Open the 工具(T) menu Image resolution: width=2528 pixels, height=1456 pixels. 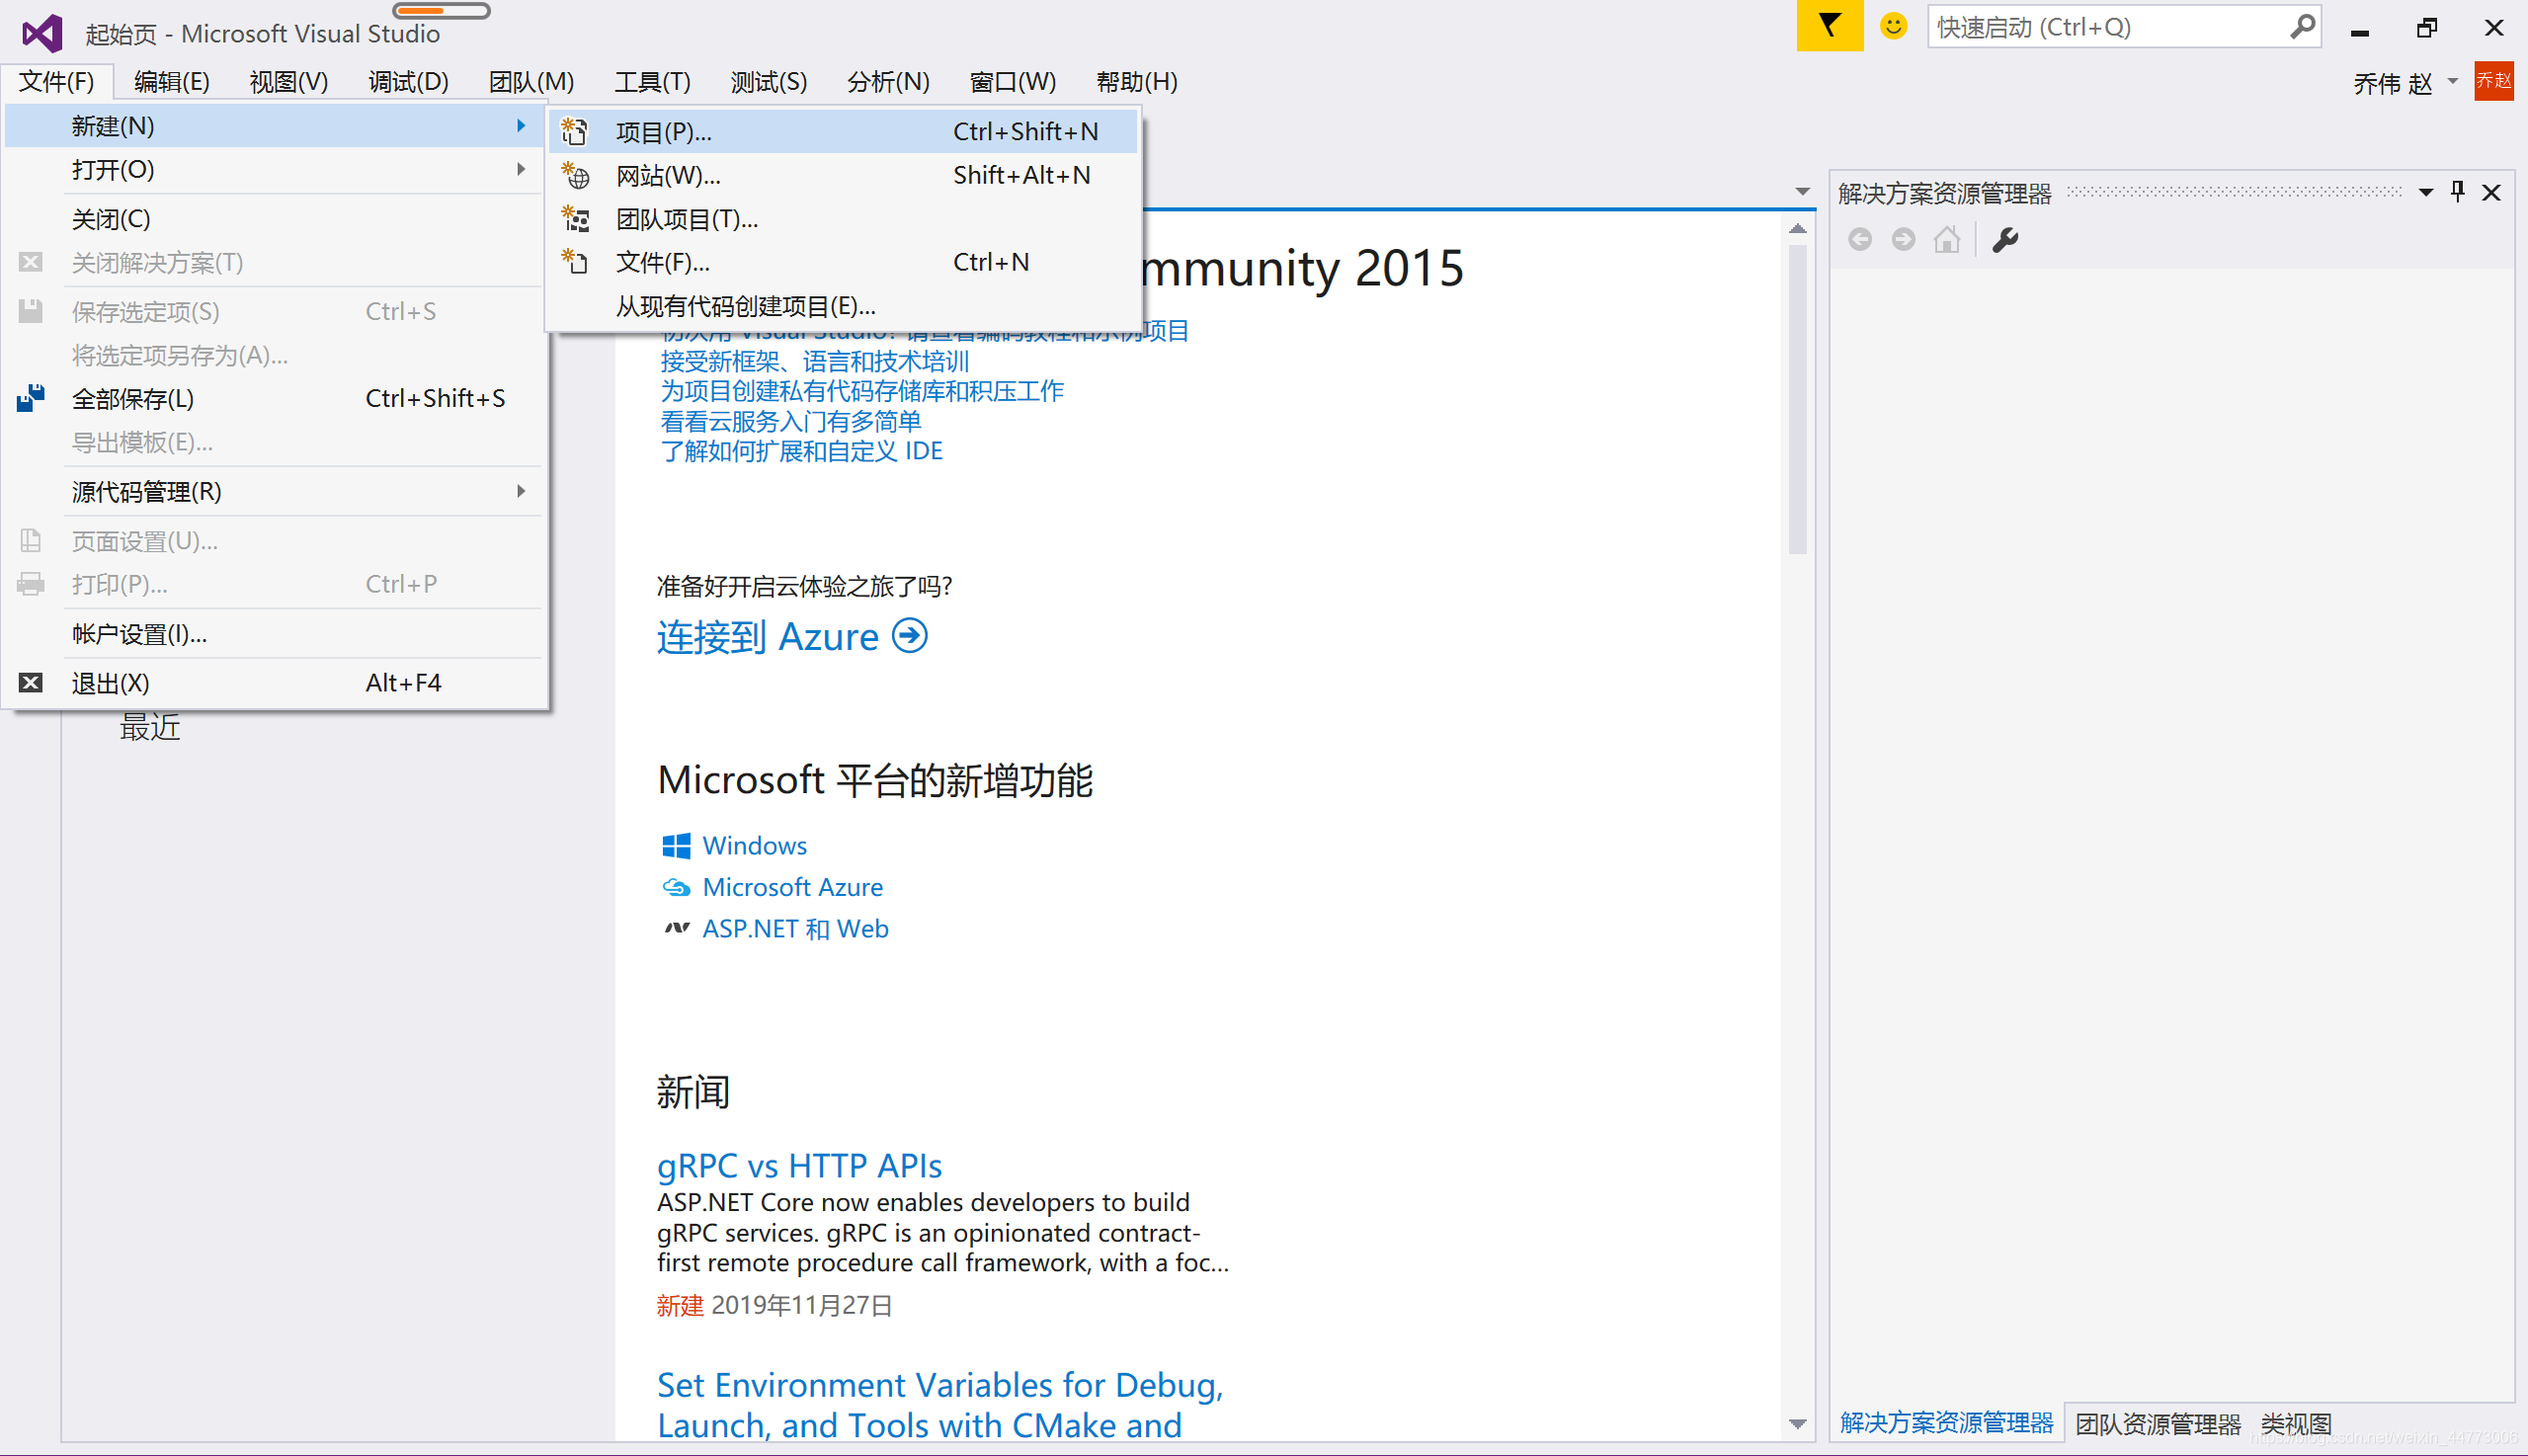point(652,81)
